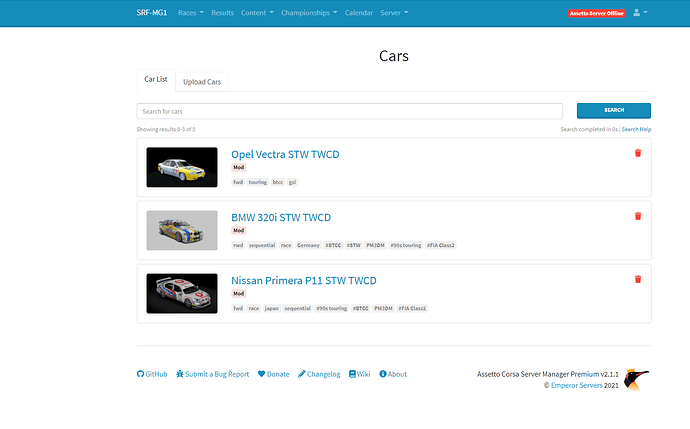Open the About footer link
The image size is (690, 429).
point(393,374)
